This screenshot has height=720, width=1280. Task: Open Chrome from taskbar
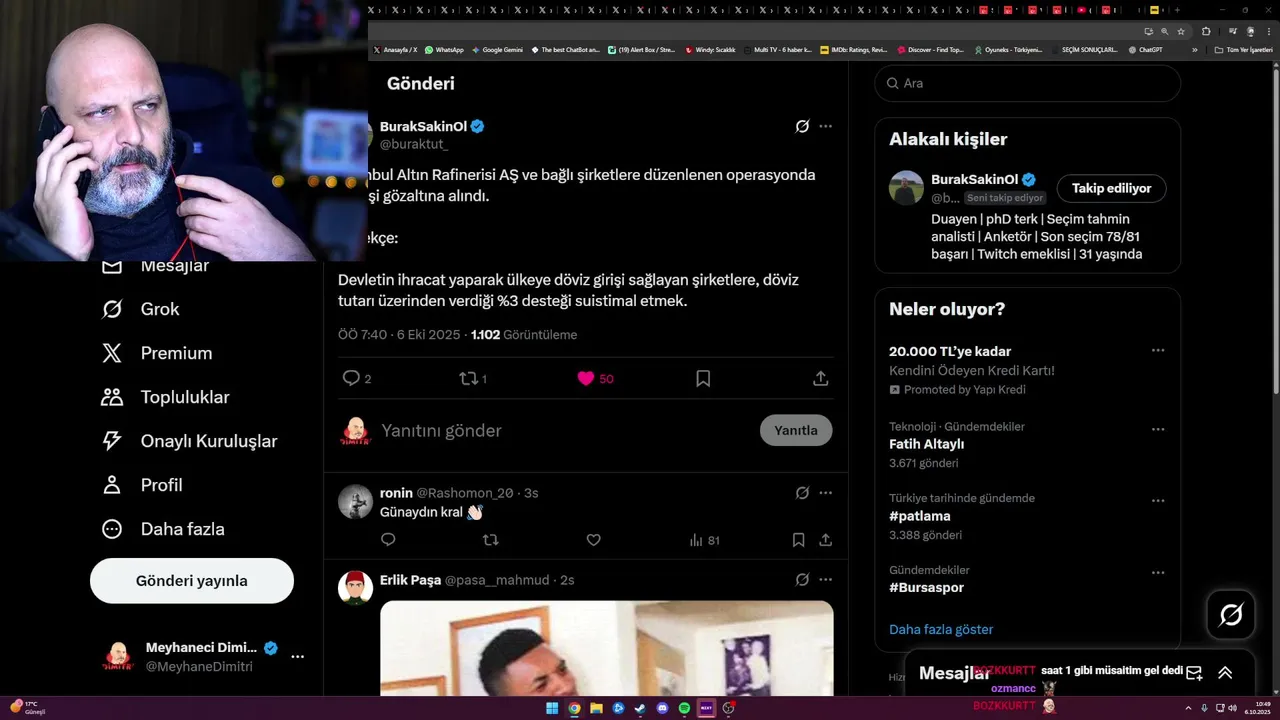(574, 708)
